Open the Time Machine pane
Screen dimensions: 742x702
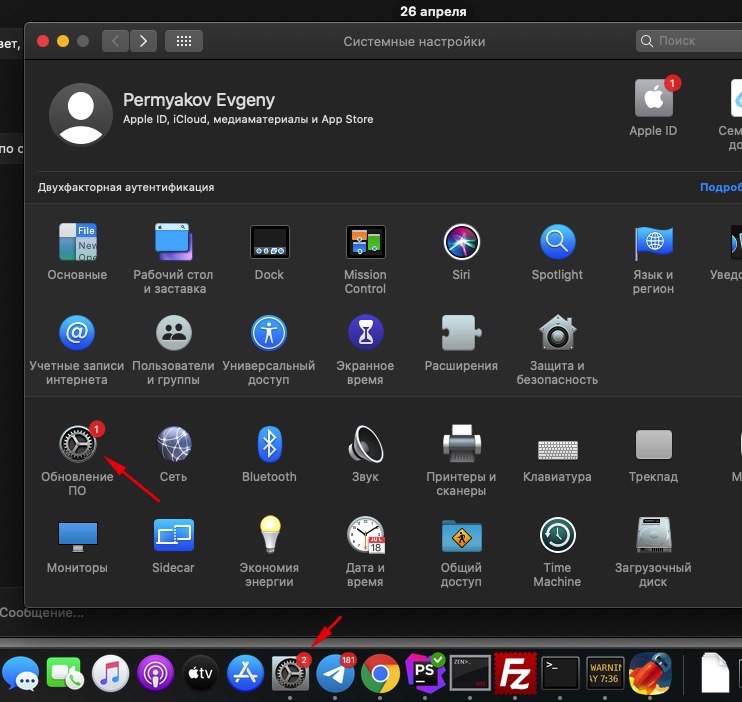[557, 536]
